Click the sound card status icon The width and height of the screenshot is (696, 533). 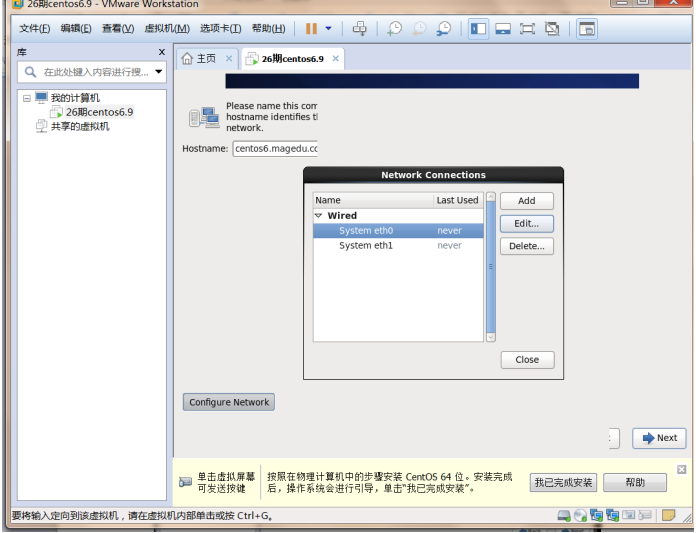[629, 515]
